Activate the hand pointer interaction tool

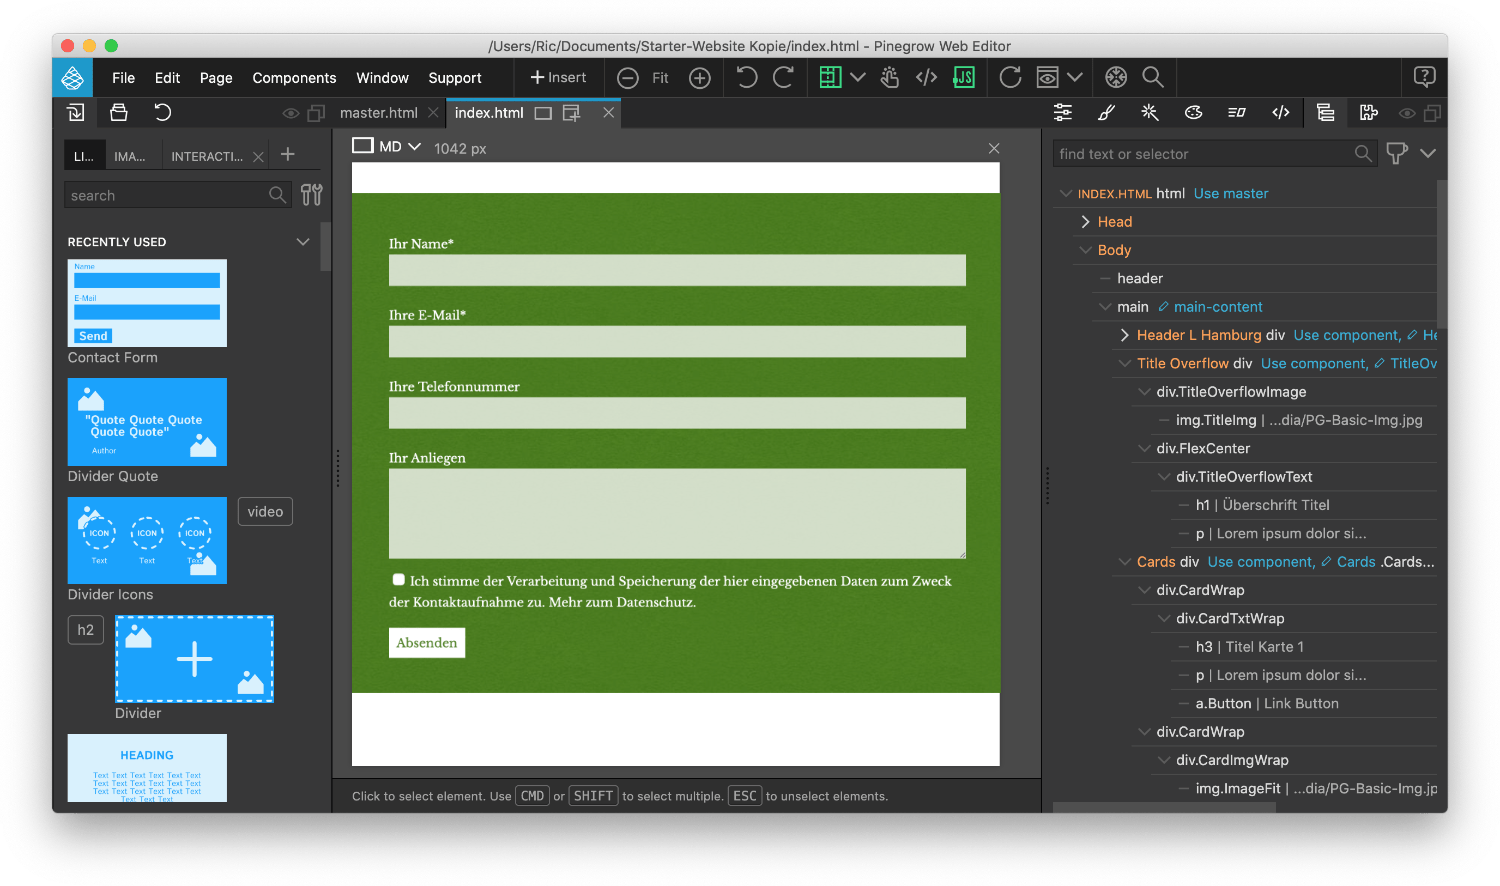pyautogui.click(x=890, y=77)
